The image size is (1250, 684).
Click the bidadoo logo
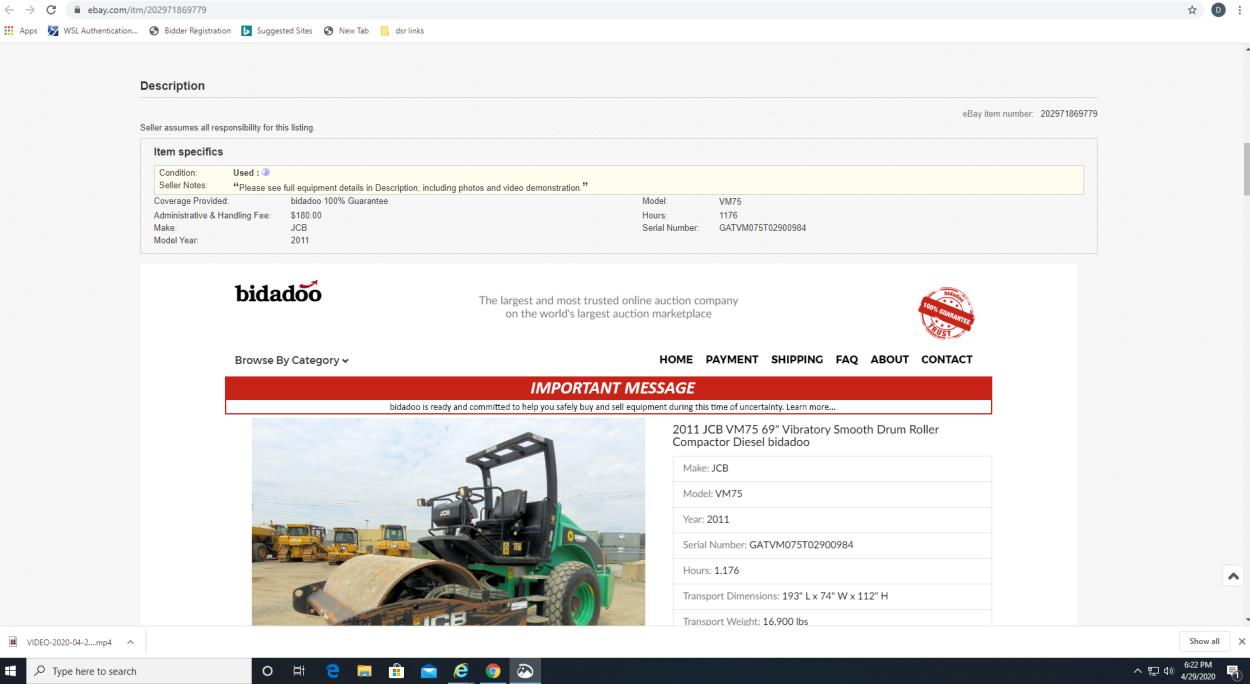pyautogui.click(x=278, y=293)
